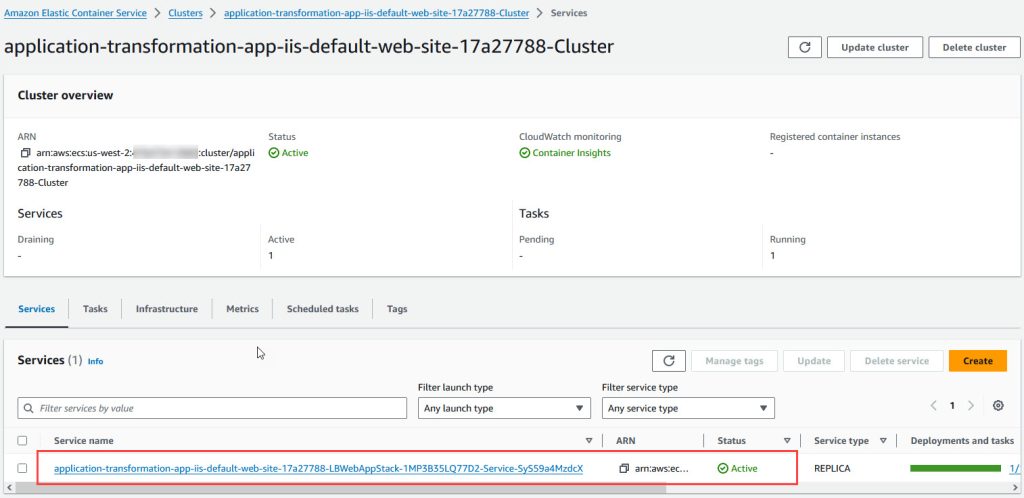Screen dimensions: 1024x498
Task: Click the Deployments and tasks column header
Action: point(962,441)
